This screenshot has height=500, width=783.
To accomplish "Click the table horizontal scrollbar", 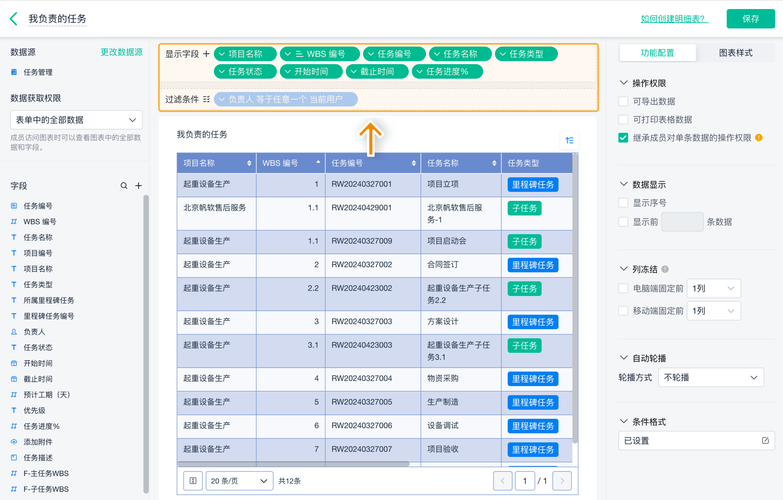I will [x=293, y=464].
